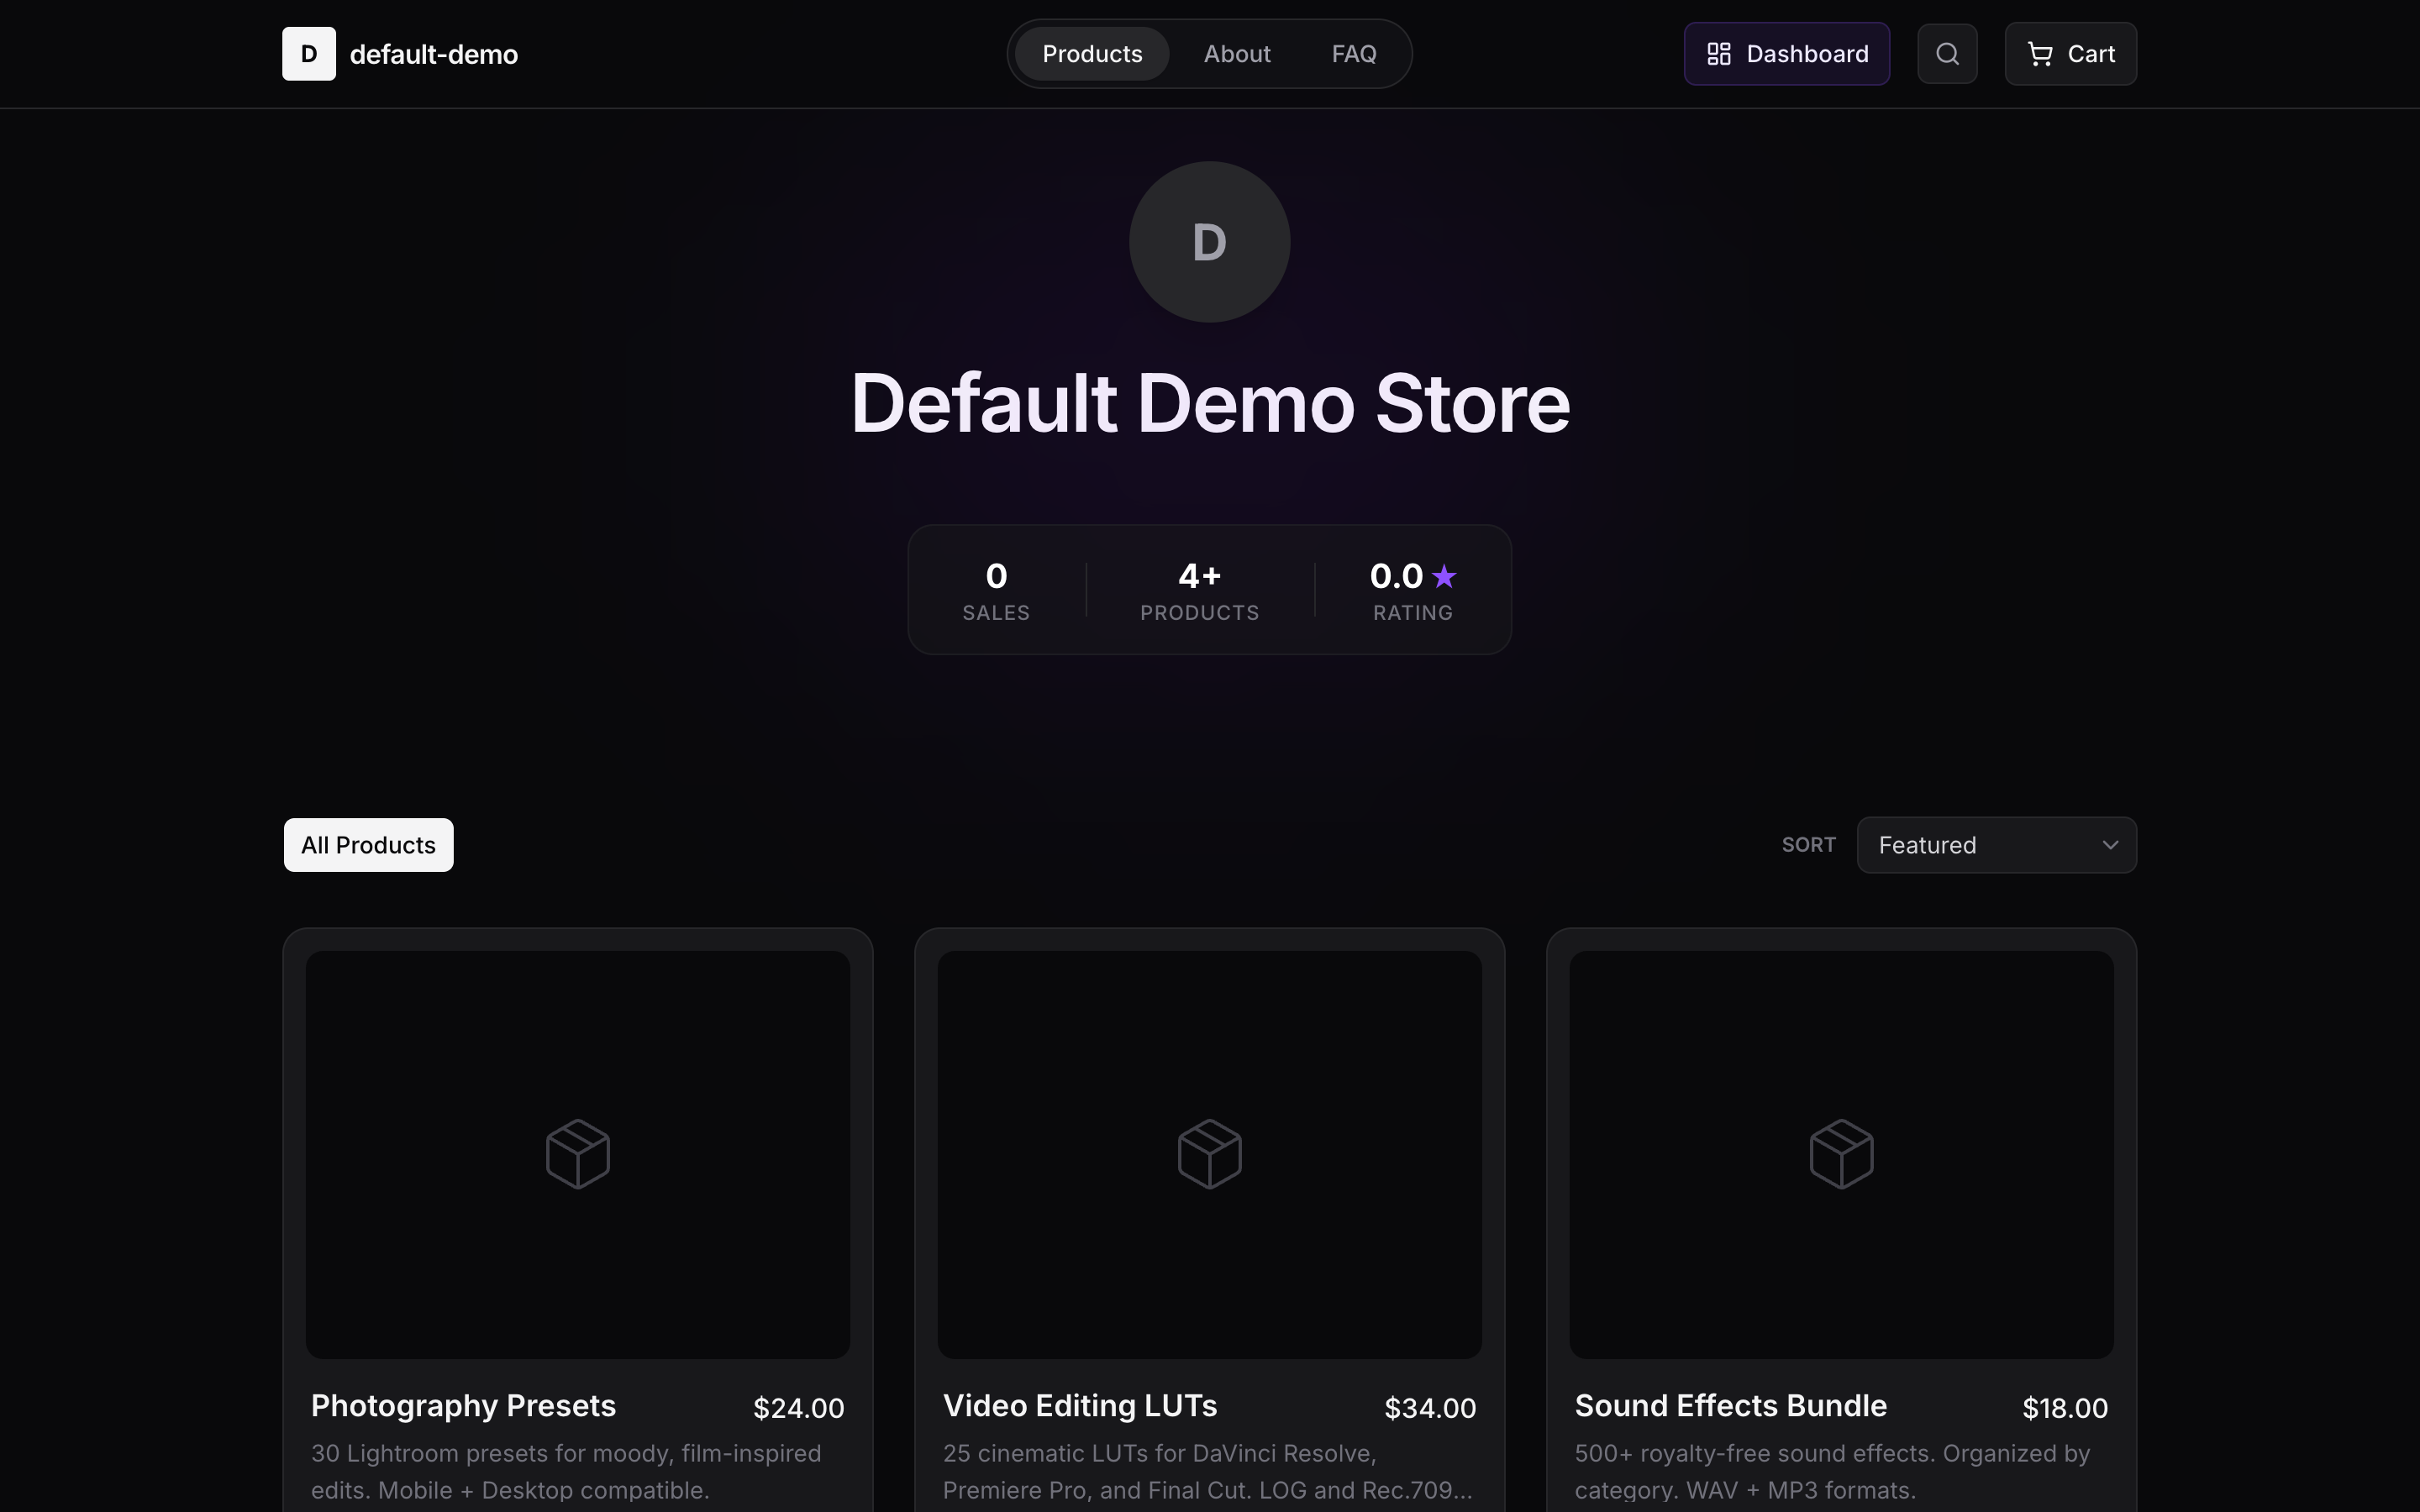Click the search magnifier icon

point(1946,54)
